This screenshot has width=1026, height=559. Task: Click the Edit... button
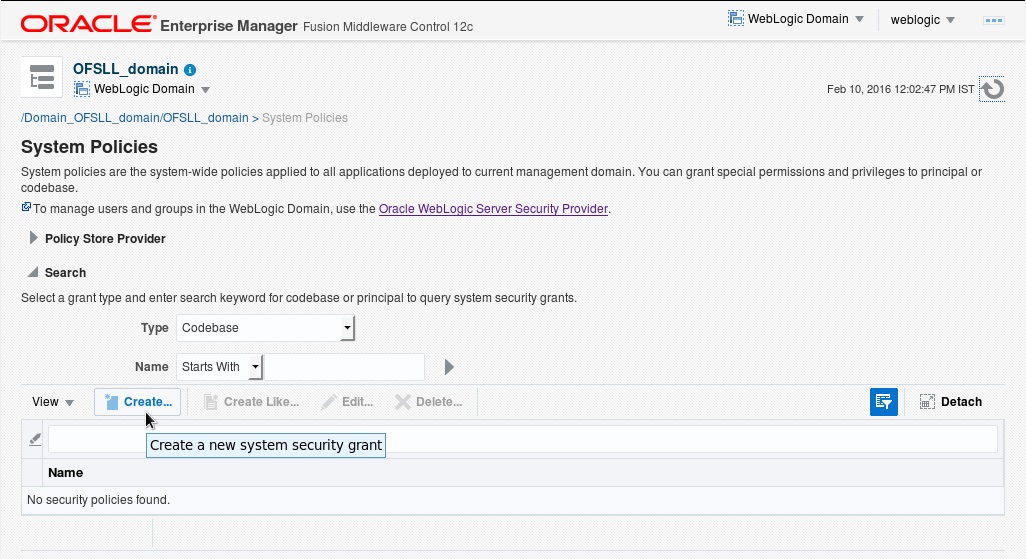tap(347, 402)
